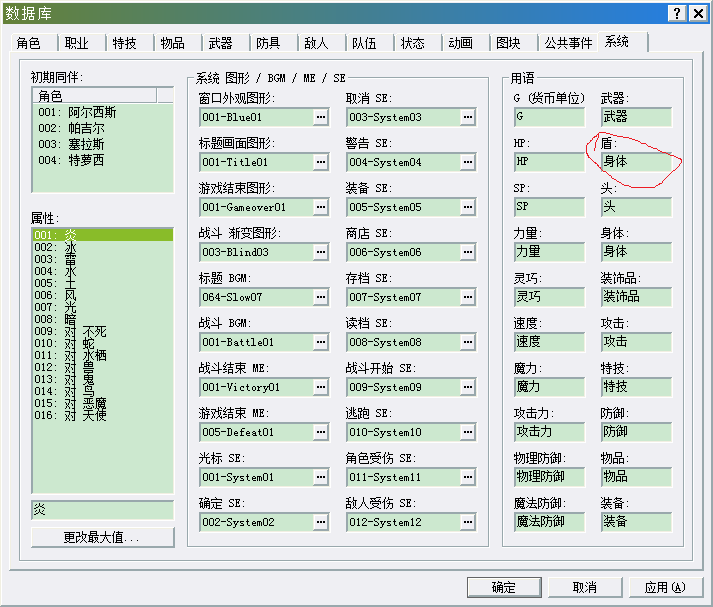Image resolution: width=713 pixels, height=607 pixels.
Task: Click ellipsis button beside 005-System05
Action: tap(468, 207)
